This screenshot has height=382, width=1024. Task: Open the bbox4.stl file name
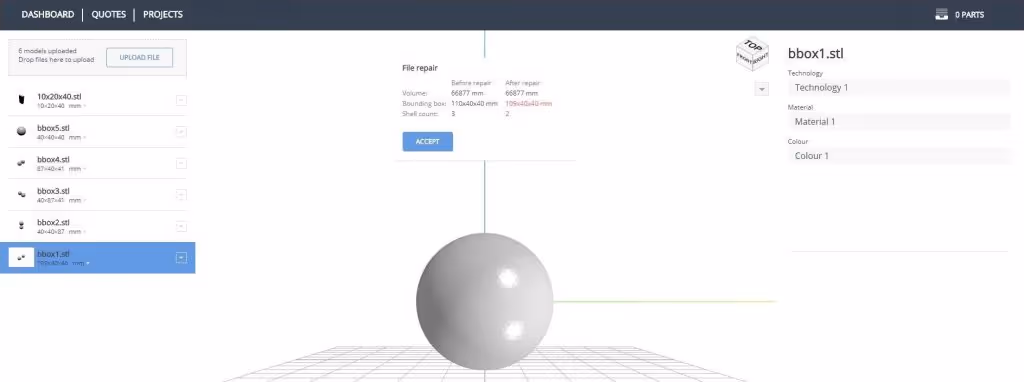pos(54,159)
